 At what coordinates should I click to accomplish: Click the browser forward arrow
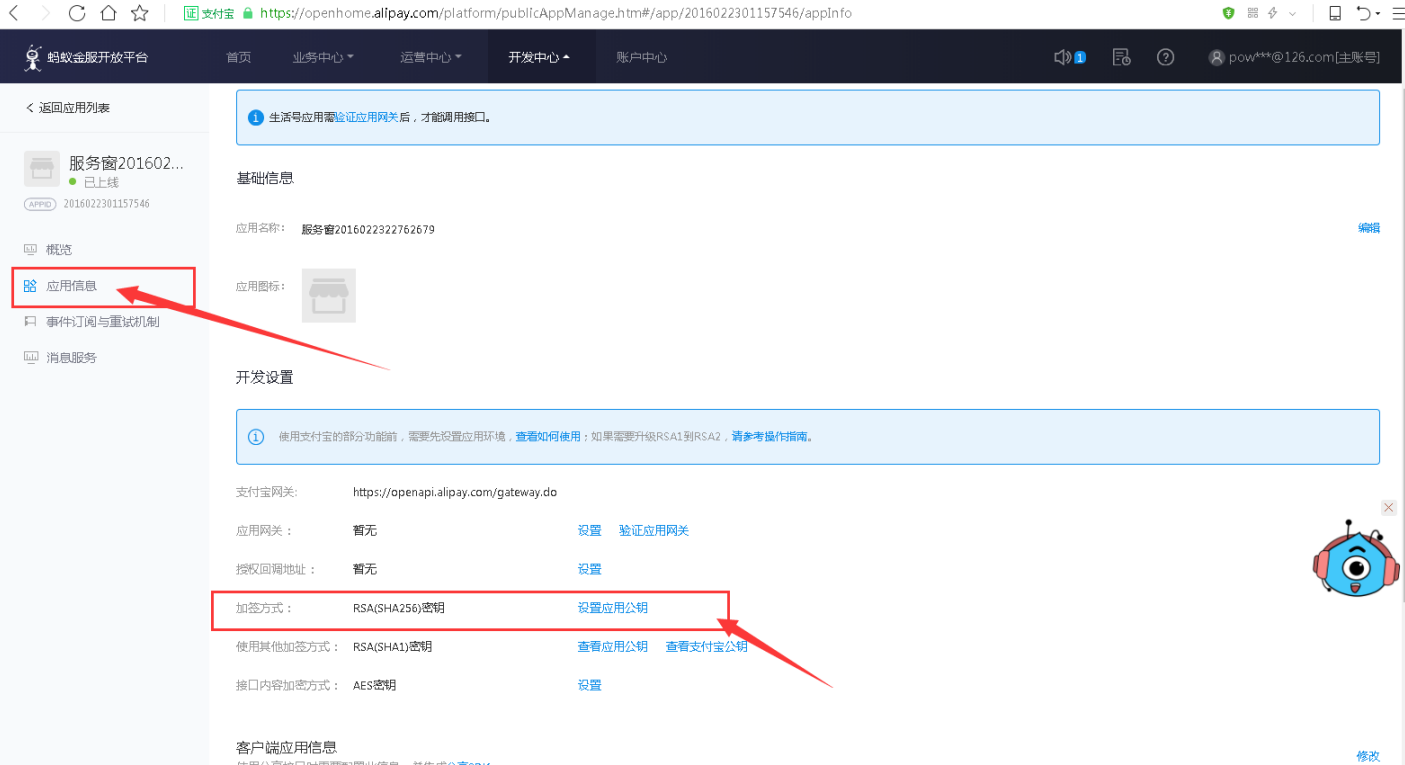pyautogui.click(x=45, y=13)
